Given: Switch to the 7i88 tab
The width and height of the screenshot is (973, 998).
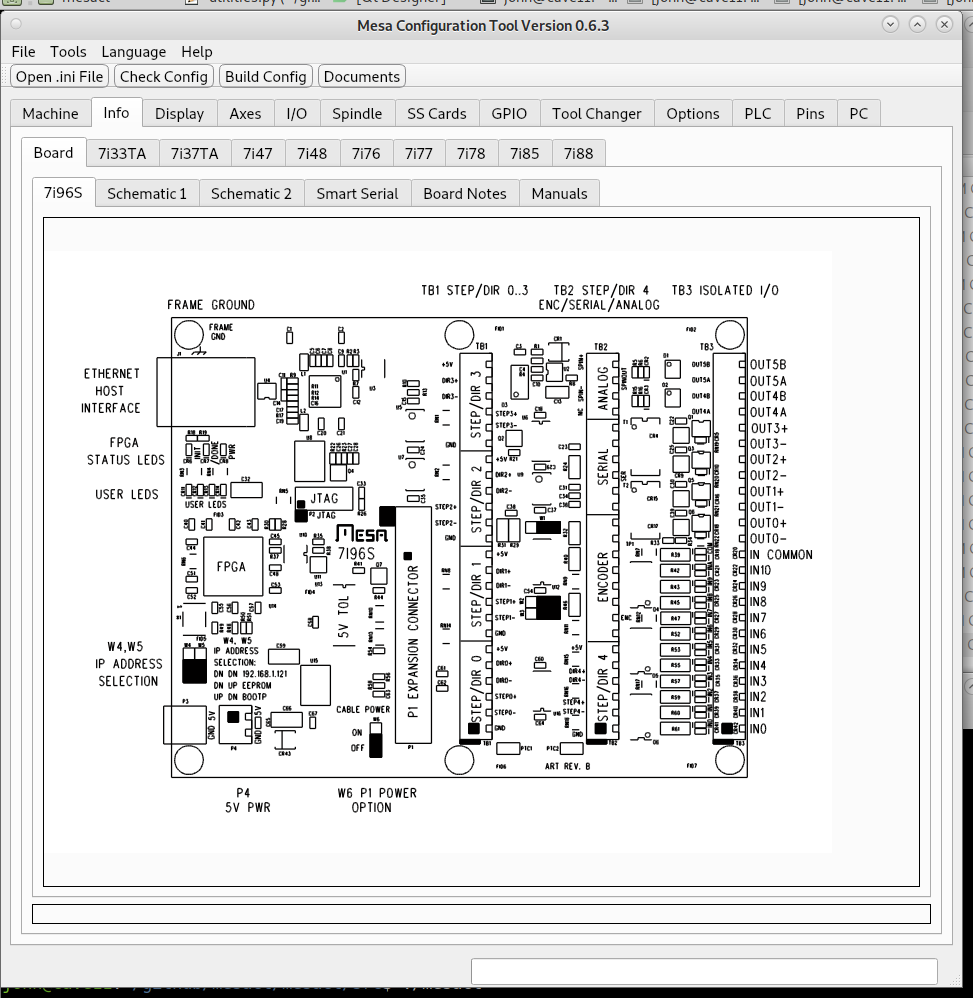Looking at the screenshot, I should [578, 153].
